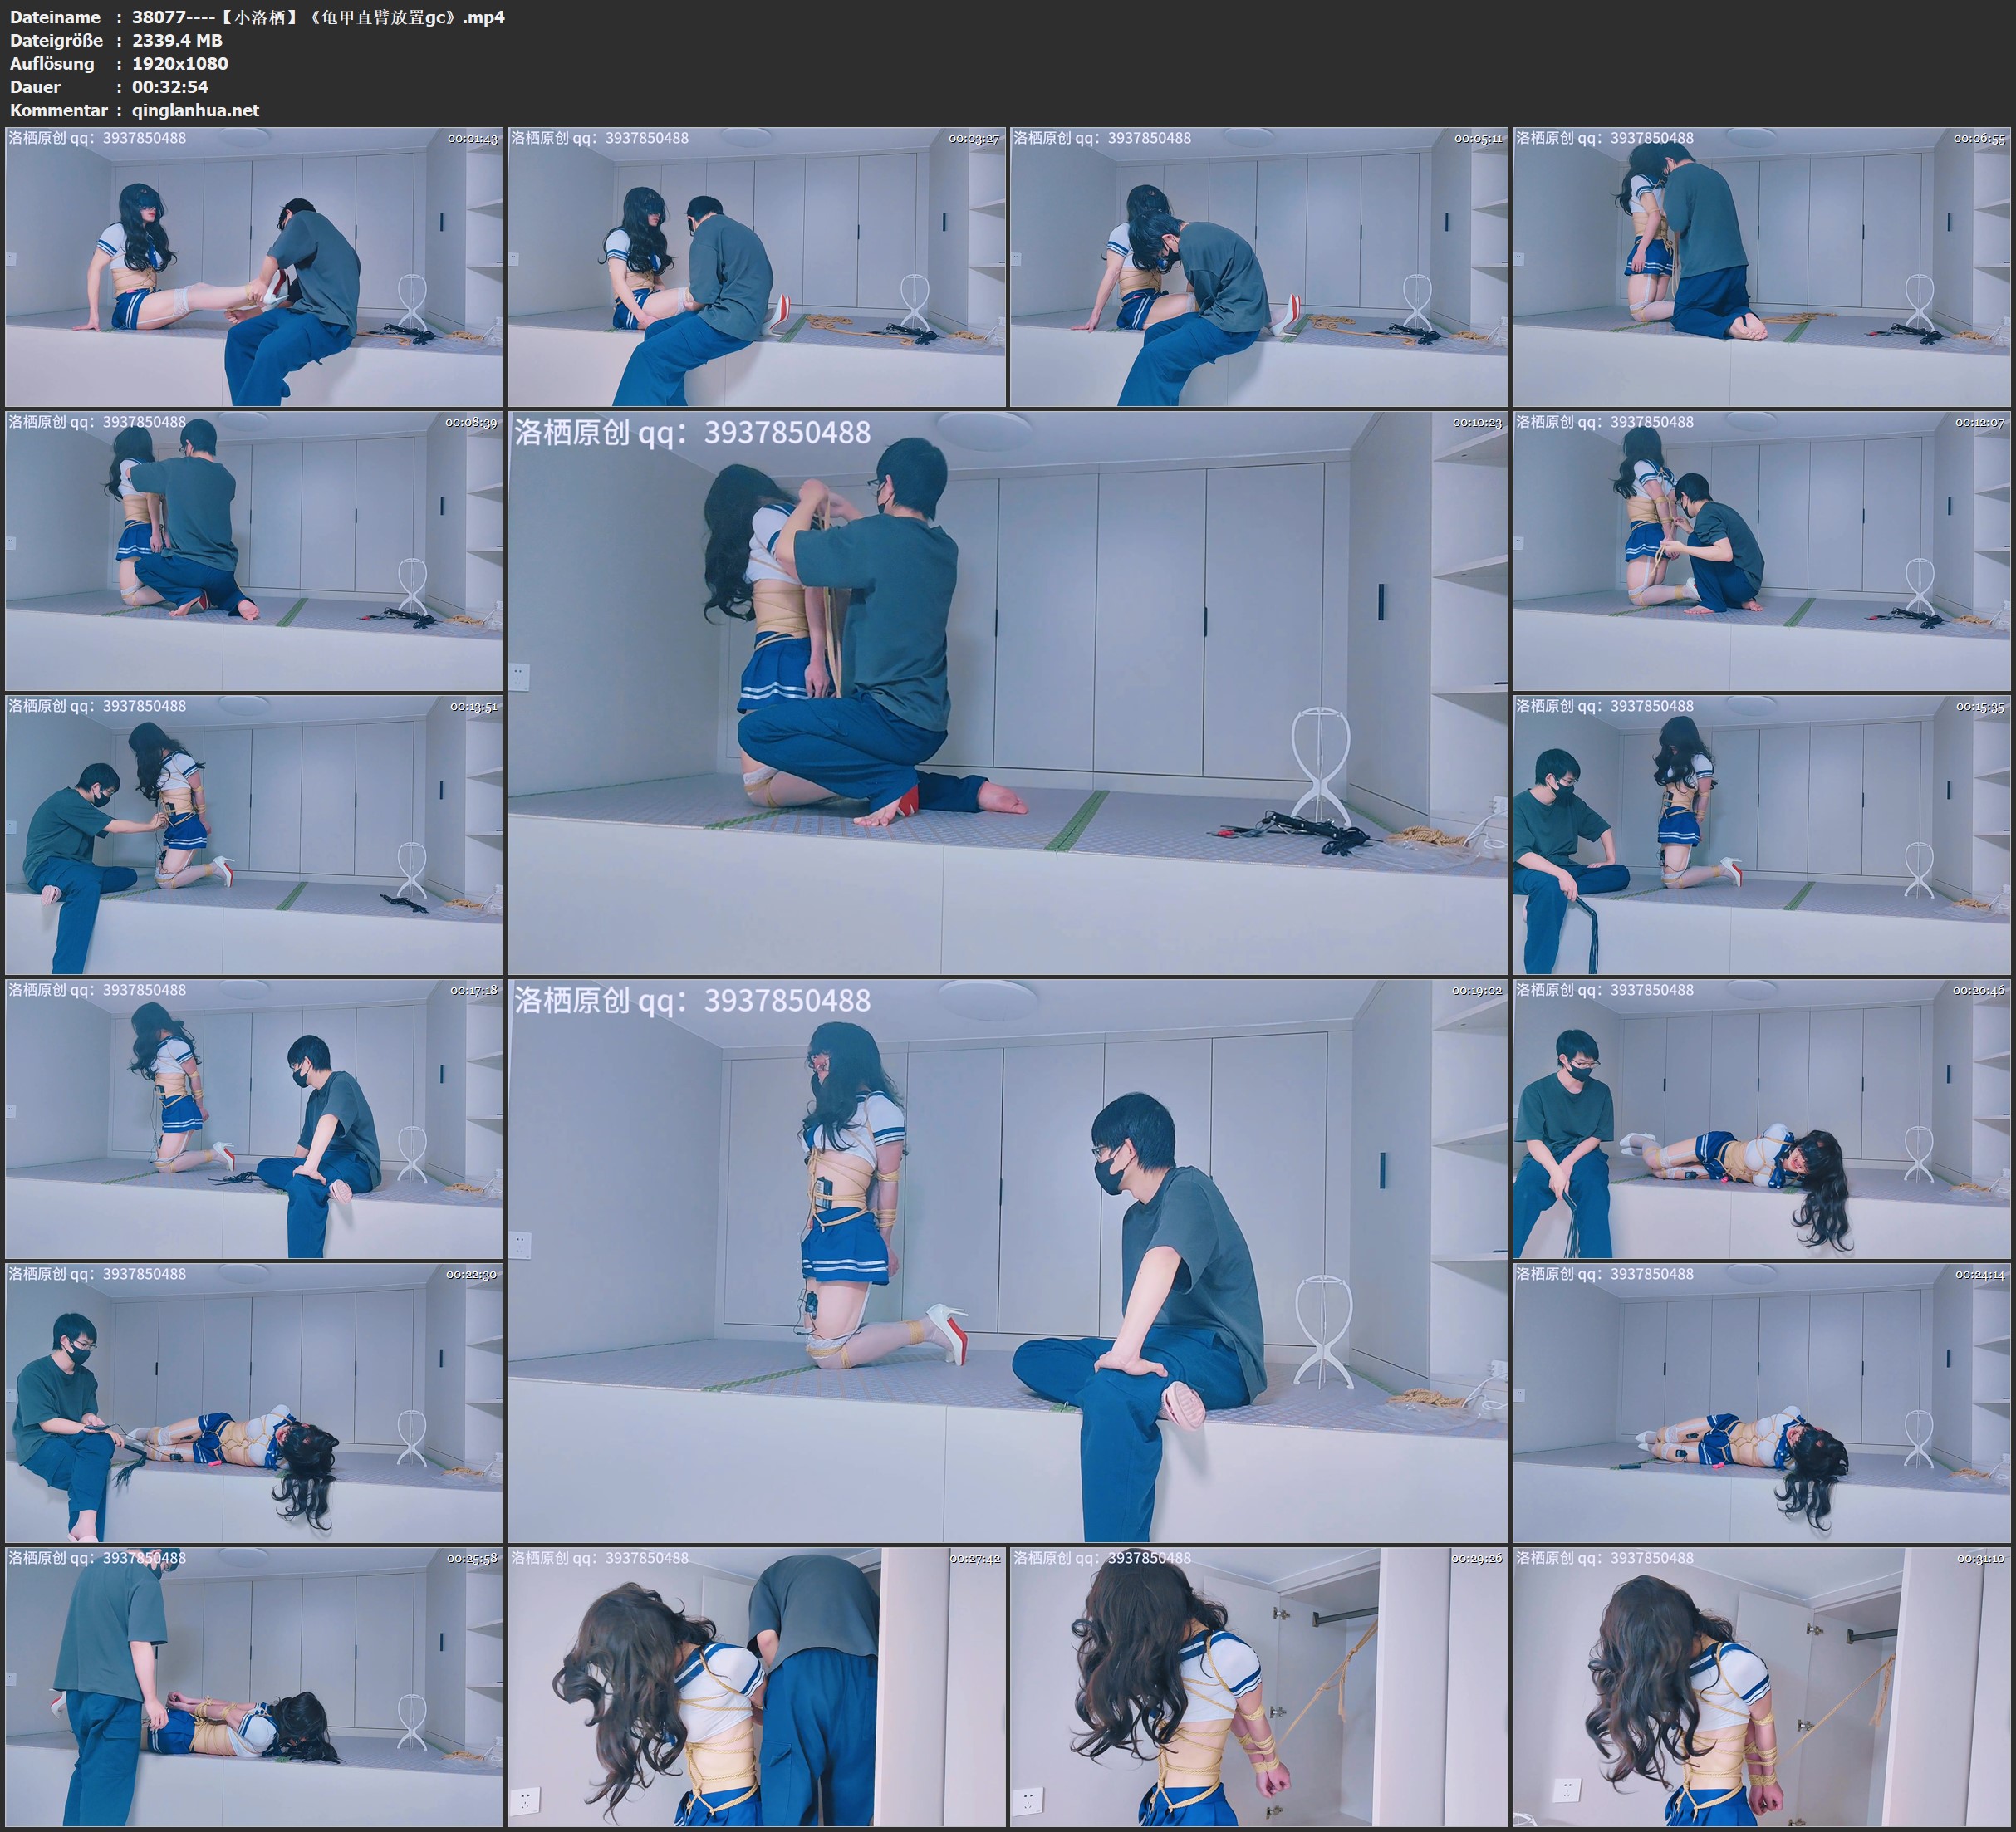Screen dimensions: 2016x1832
Task: Click the 00:06:55 frame thumbnail
Action: [1761, 266]
